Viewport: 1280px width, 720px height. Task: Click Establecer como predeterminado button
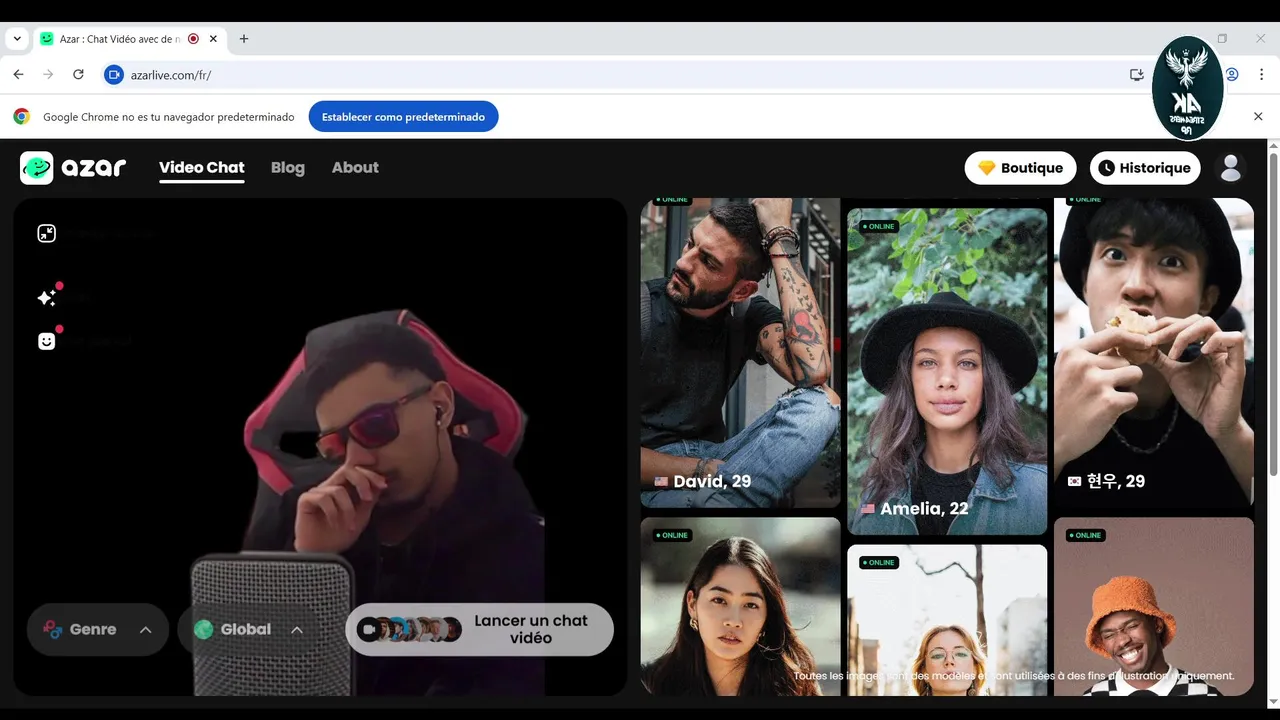tap(403, 117)
